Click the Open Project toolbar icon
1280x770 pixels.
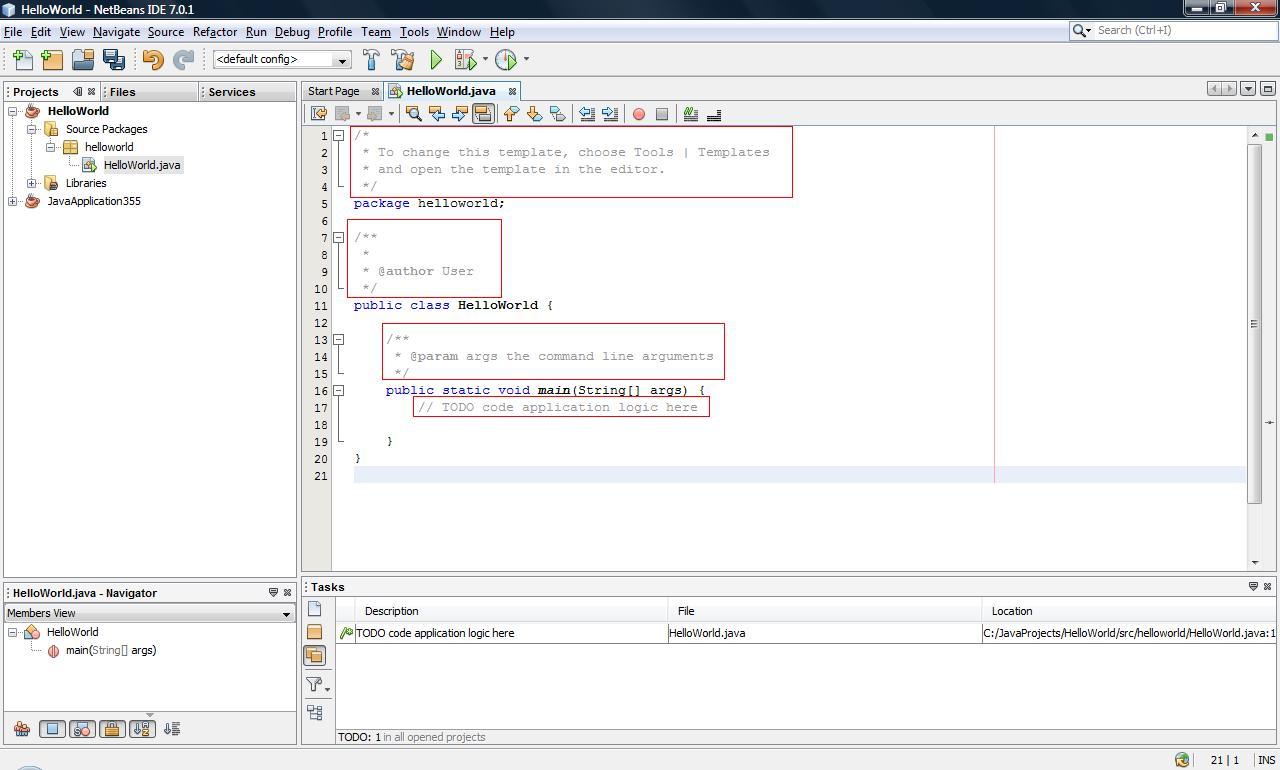tap(83, 60)
